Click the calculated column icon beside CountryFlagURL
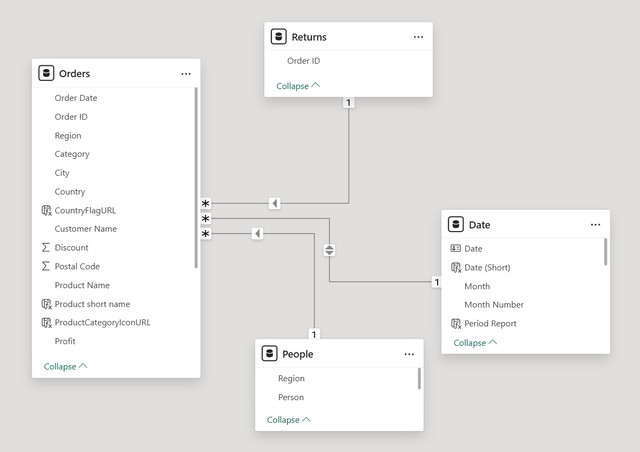640x452 pixels. coord(47,210)
